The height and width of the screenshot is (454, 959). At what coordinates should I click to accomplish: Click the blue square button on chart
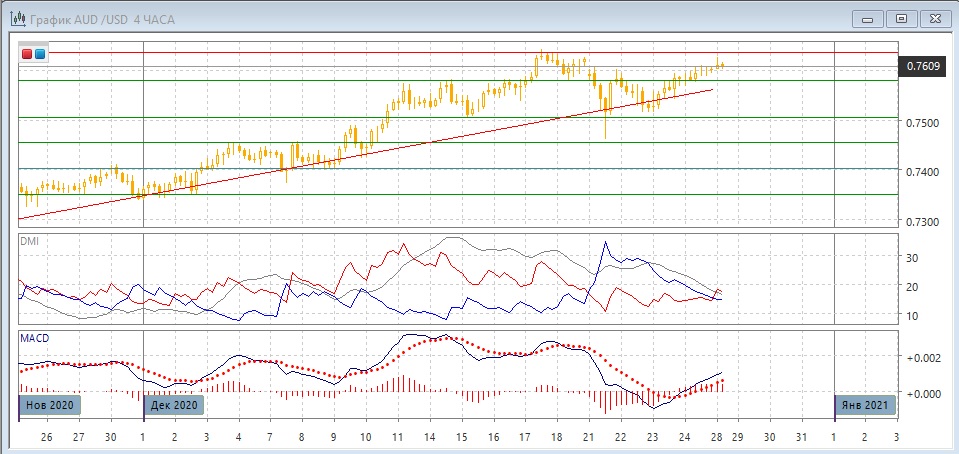coord(40,54)
